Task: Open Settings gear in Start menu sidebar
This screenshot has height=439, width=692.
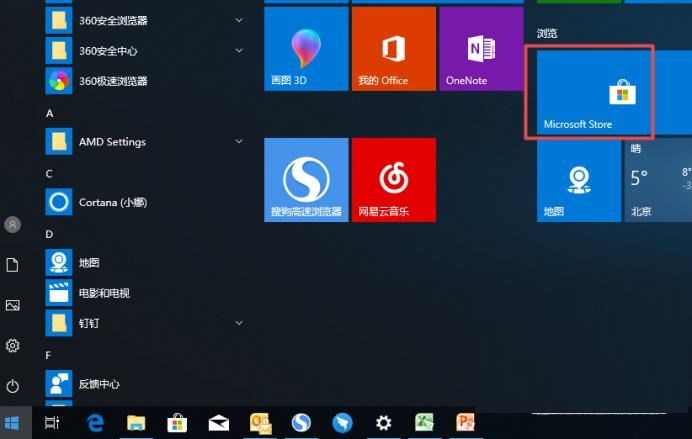Action: click(13, 345)
